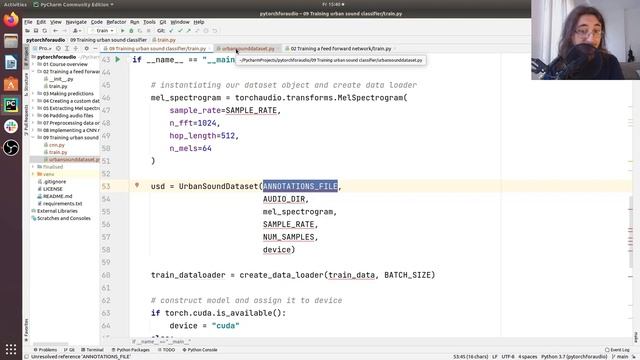Click the Collapse All icon in Project panel

[x=76, y=48]
